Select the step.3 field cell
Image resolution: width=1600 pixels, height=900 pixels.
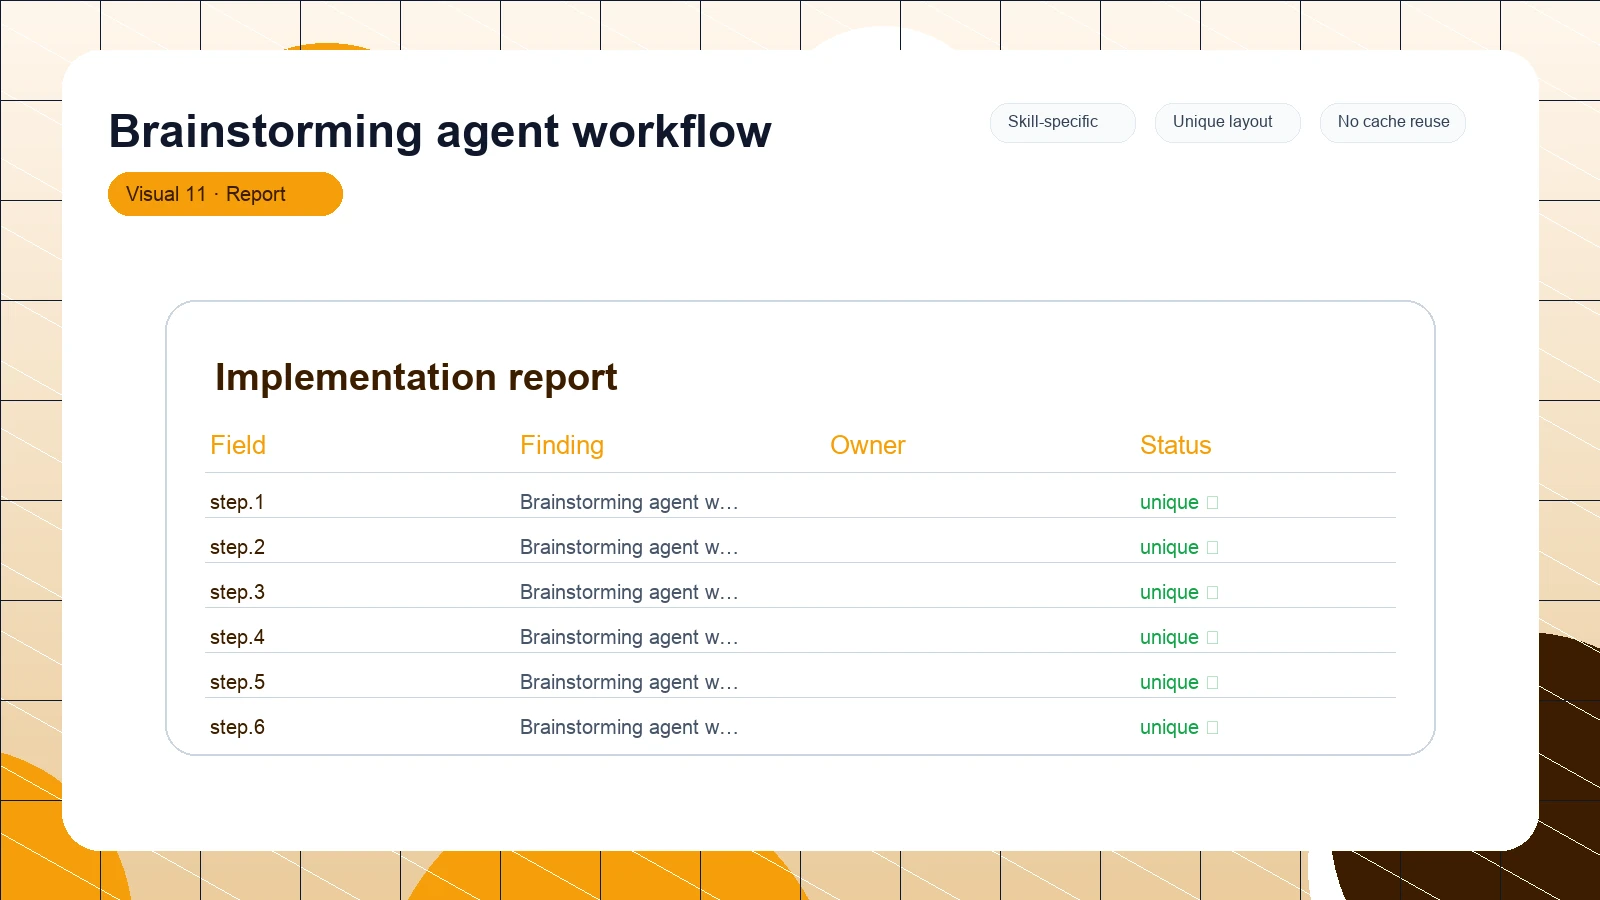pyautogui.click(x=237, y=592)
